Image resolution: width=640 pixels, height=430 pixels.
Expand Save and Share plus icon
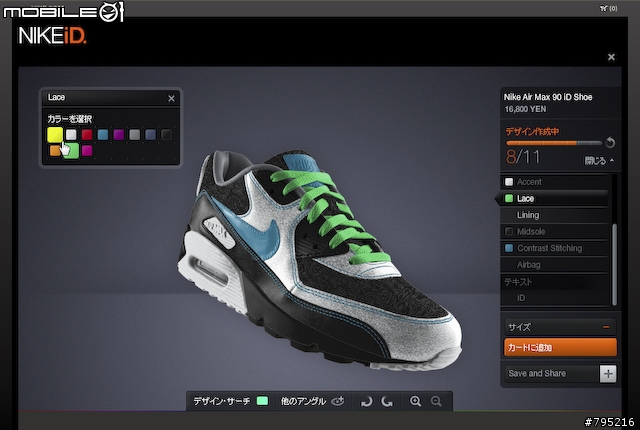click(608, 374)
